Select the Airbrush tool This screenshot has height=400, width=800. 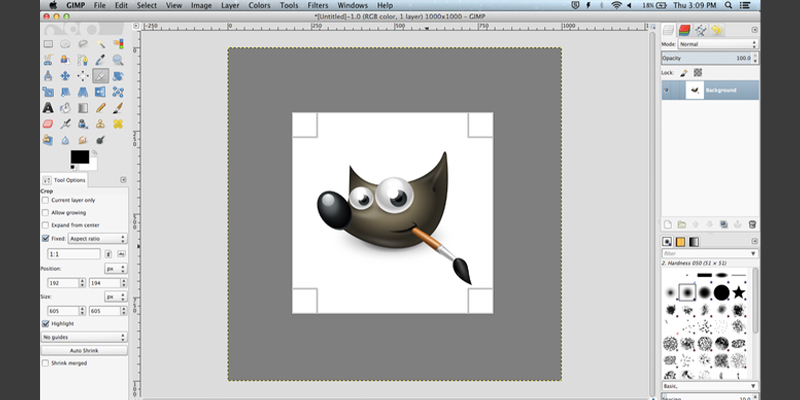(65, 123)
